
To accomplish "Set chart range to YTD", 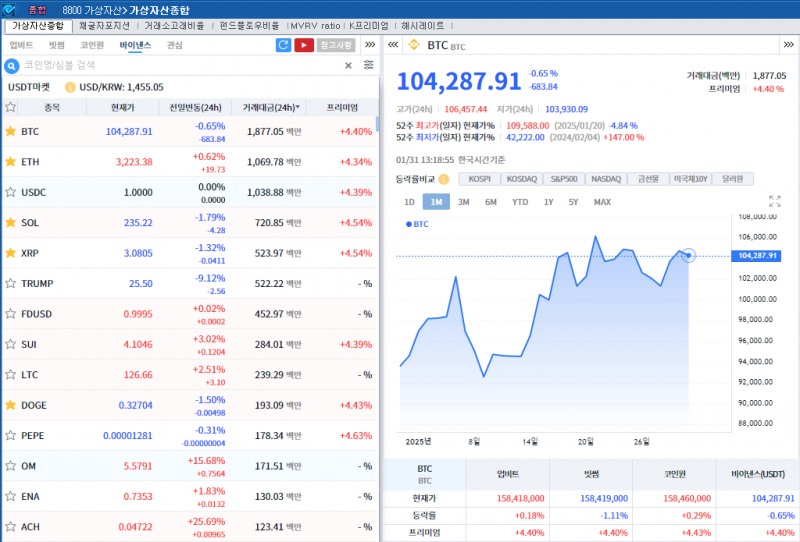I will [x=520, y=202].
